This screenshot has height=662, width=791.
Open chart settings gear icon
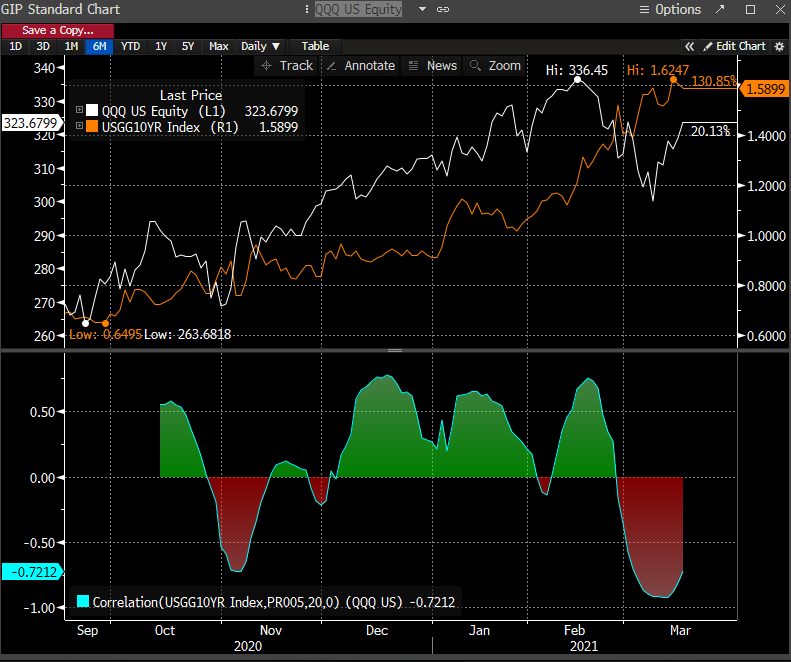[780, 46]
